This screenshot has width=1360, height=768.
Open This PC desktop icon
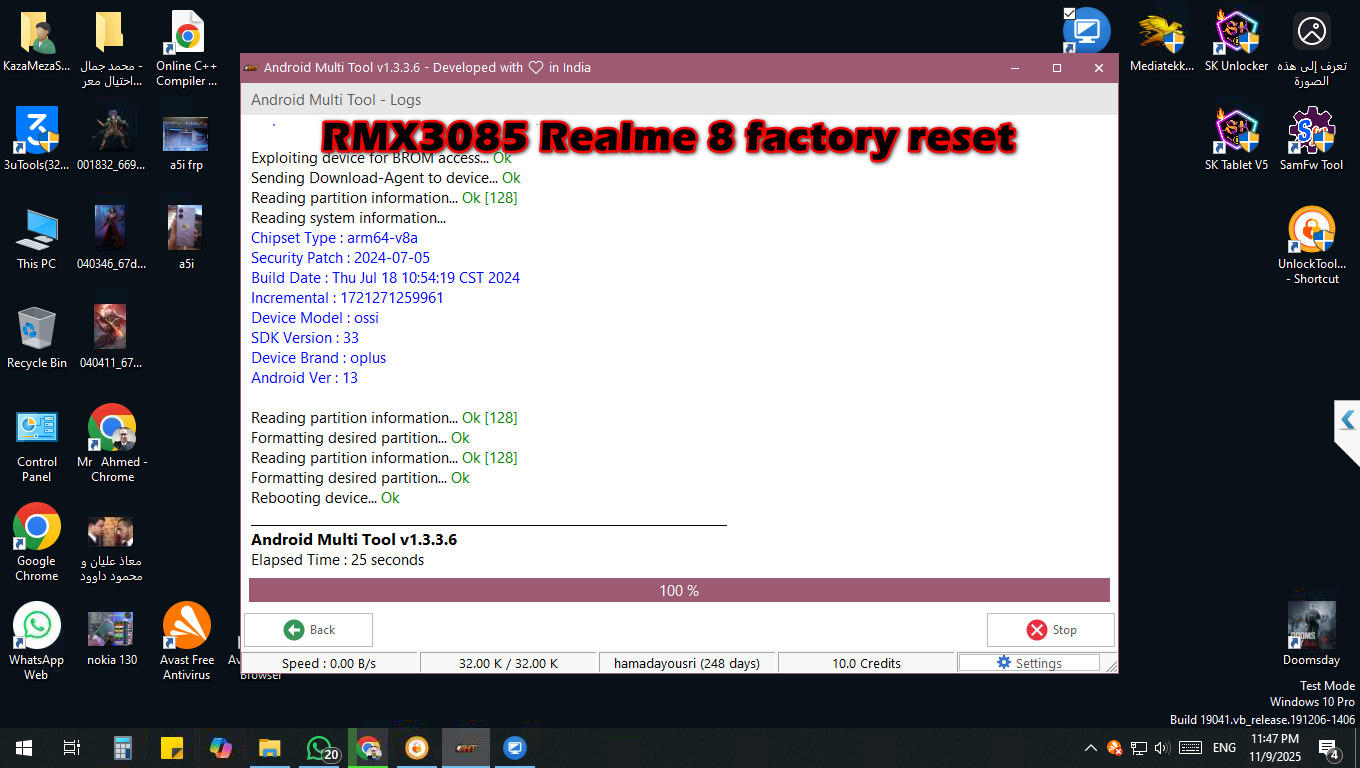pos(37,239)
